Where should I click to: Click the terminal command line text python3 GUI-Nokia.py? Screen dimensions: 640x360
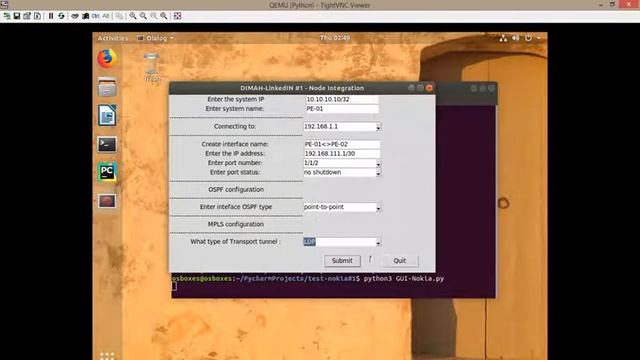[x=403, y=278]
